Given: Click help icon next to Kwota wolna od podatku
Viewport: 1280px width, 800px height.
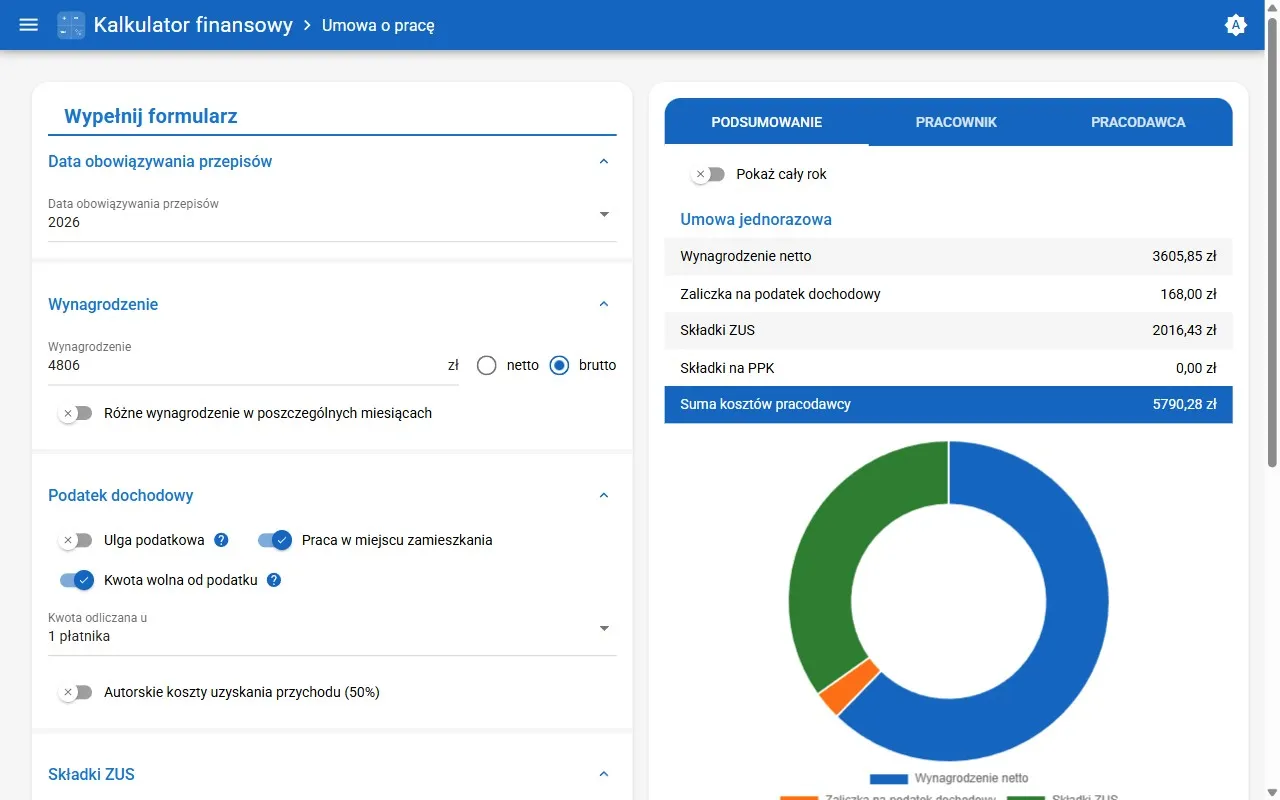Looking at the screenshot, I should click(x=274, y=580).
